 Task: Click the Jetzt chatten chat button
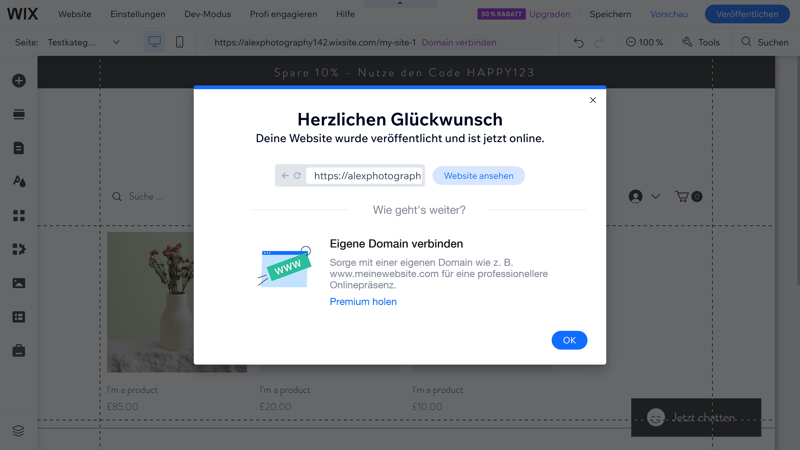[696, 417]
